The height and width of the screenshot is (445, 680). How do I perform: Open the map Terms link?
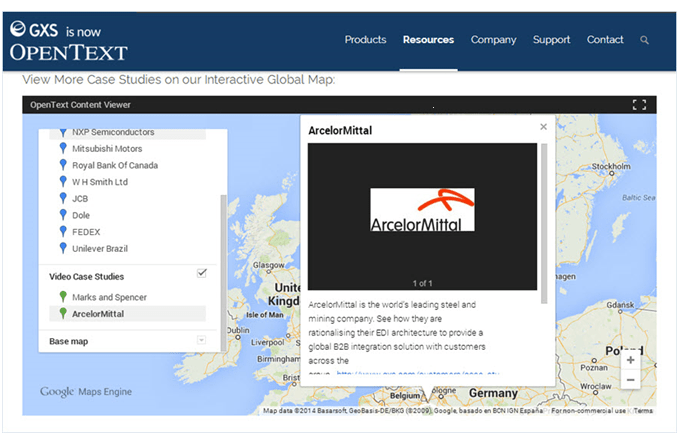[643, 411]
